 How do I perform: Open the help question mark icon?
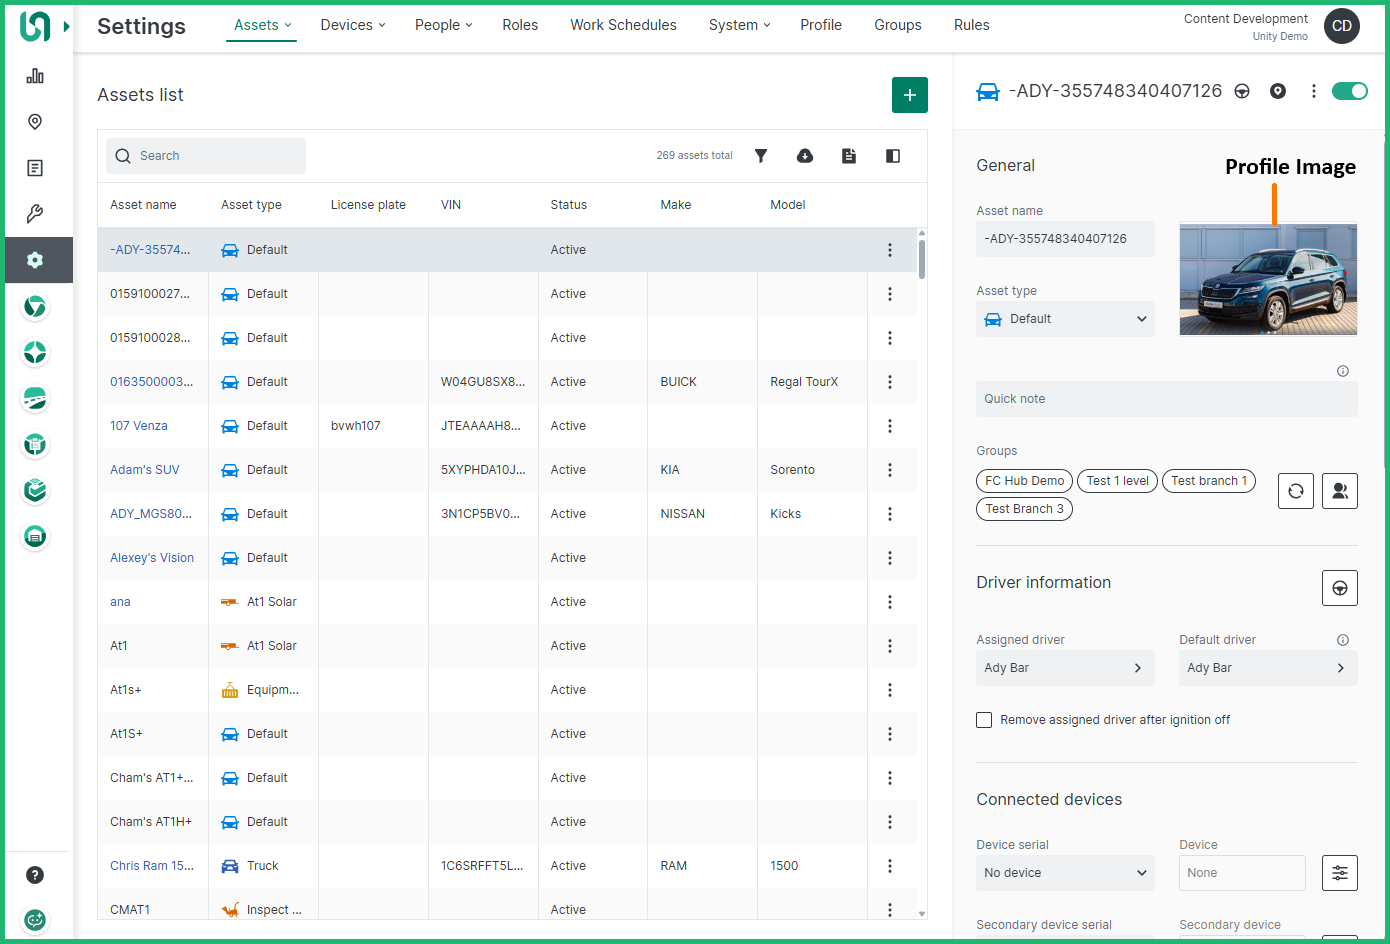35,875
